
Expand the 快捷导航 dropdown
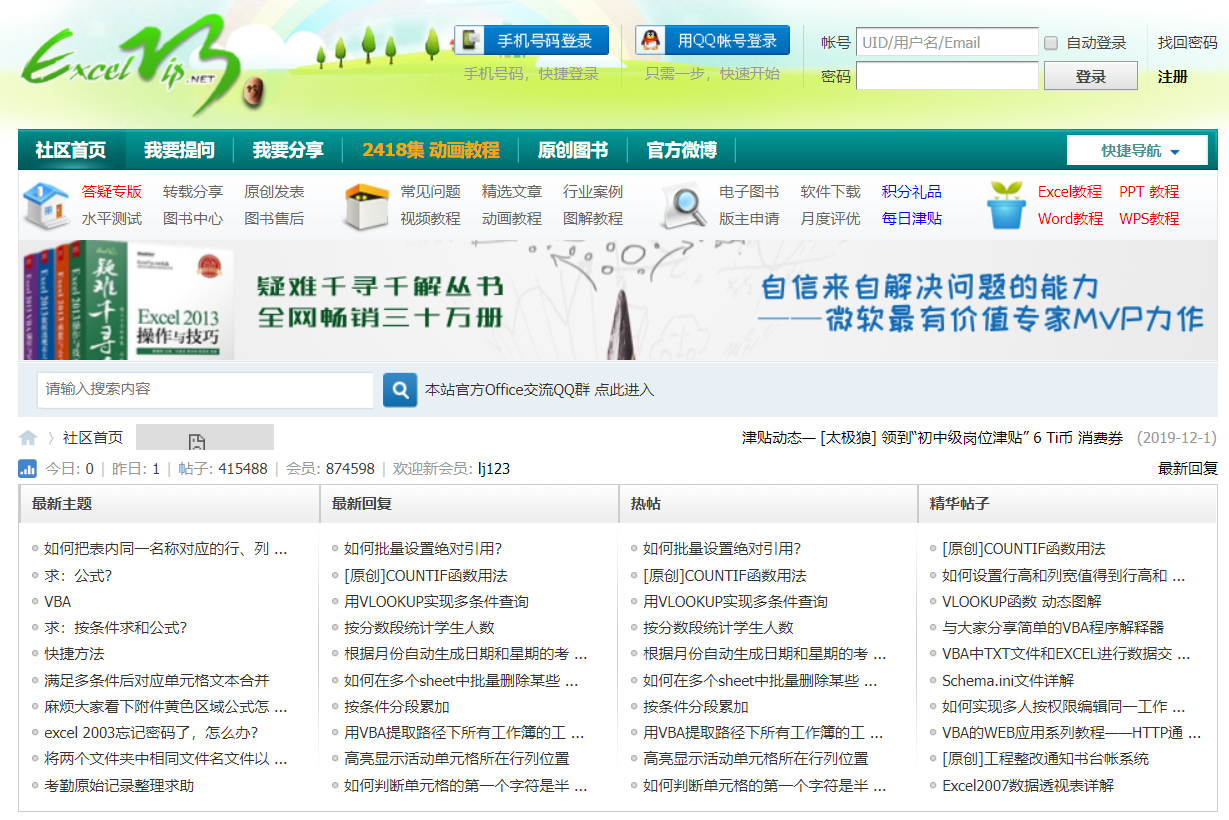click(1137, 151)
